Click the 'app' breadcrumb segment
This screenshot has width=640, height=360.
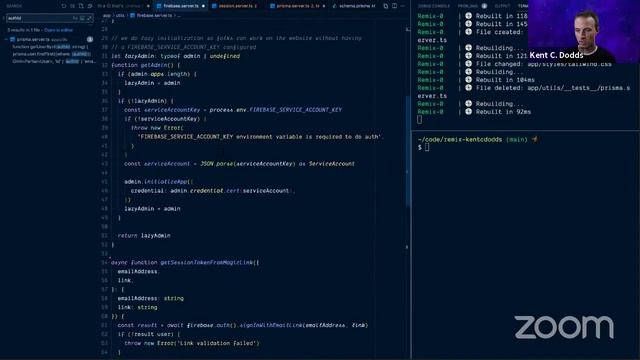click(x=107, y=16)
